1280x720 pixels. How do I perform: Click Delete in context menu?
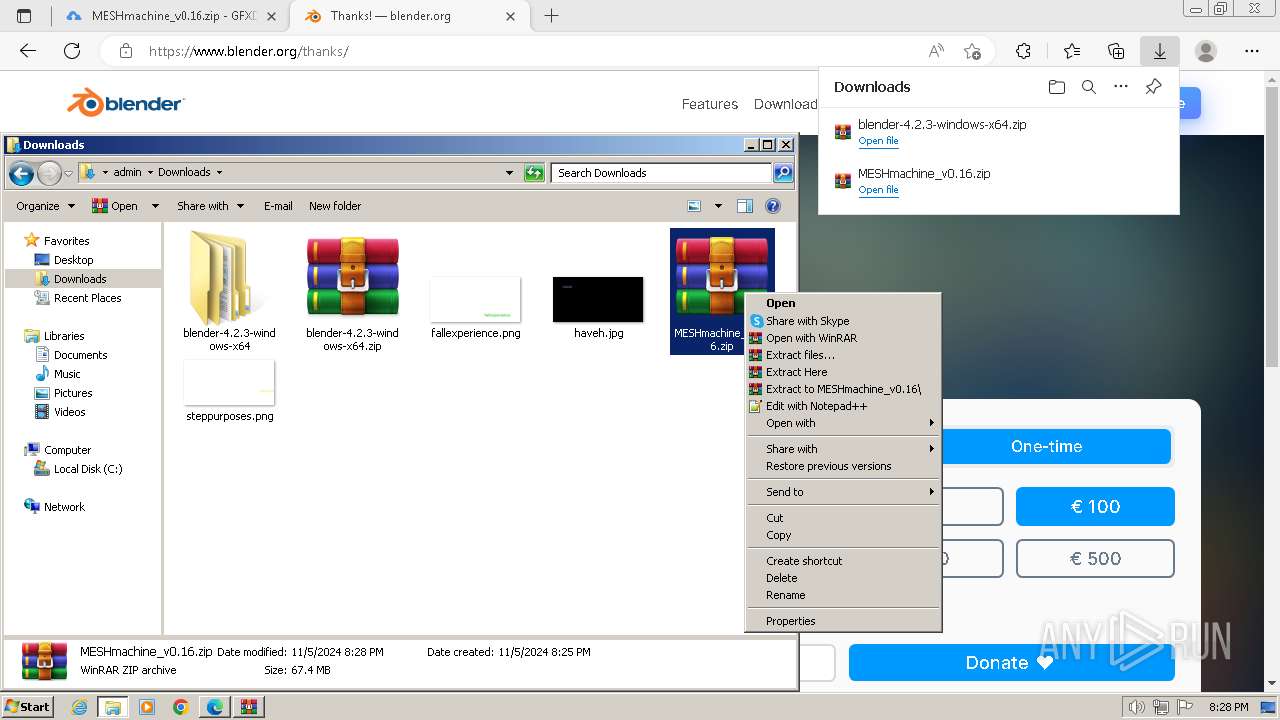[844, 578]
